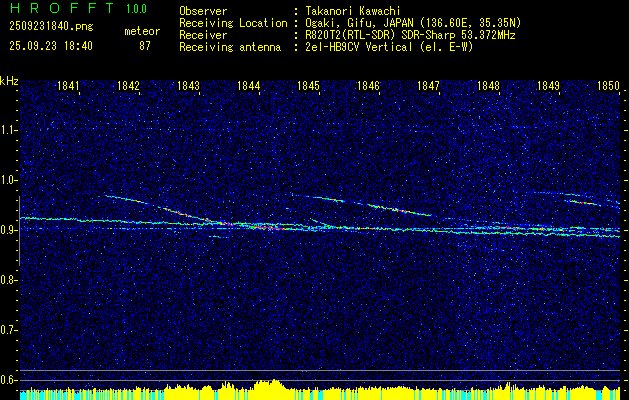629x400 pixels.
Task: Select the 1848 time marker
Action: pyautogui.click(x=488, y=86)
